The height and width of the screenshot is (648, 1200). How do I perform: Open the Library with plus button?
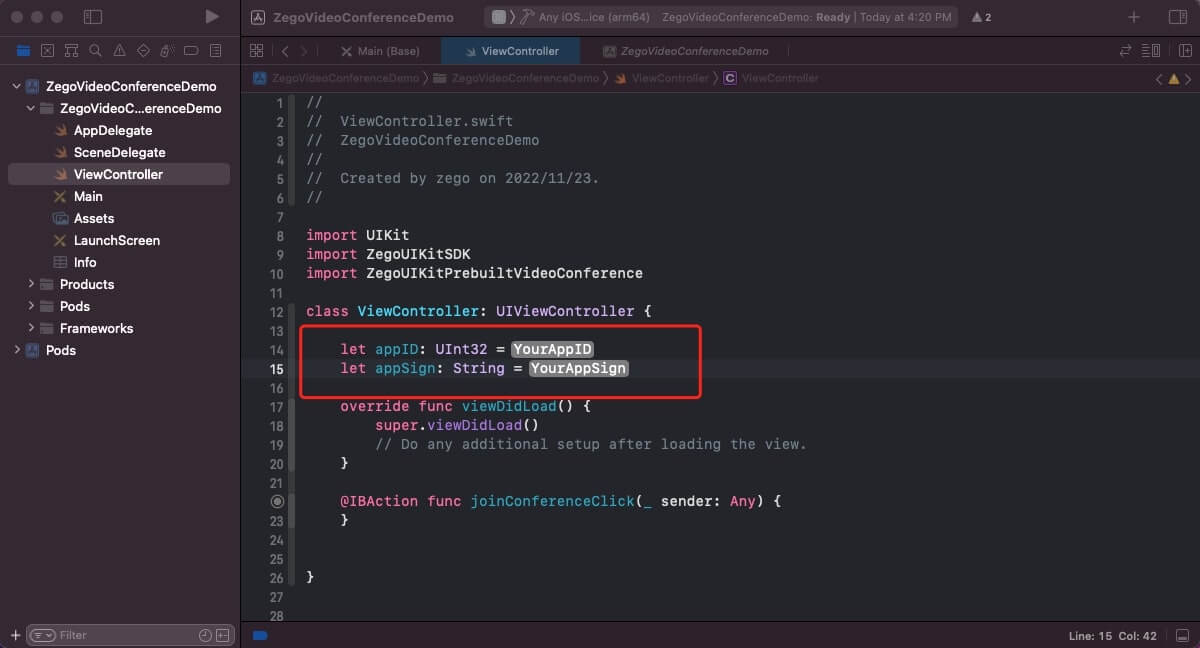pos(1133,17)
